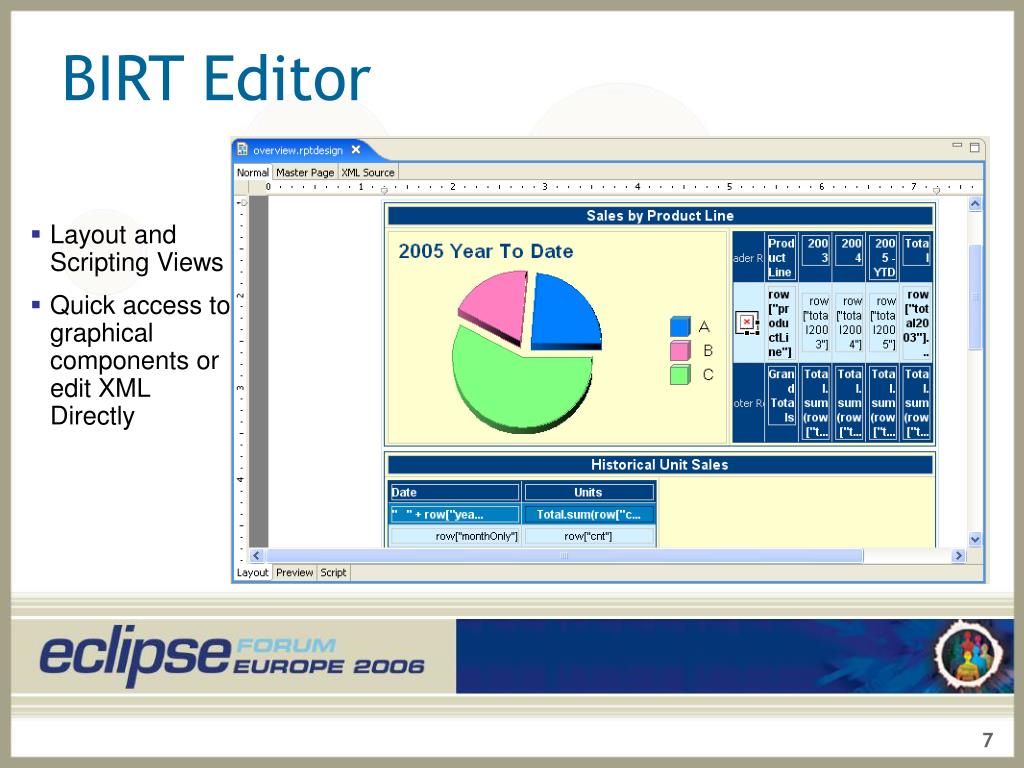Viewport: 1024px width, 768px height.
Task: Open the Preview tab
Action: coord(295,573)
